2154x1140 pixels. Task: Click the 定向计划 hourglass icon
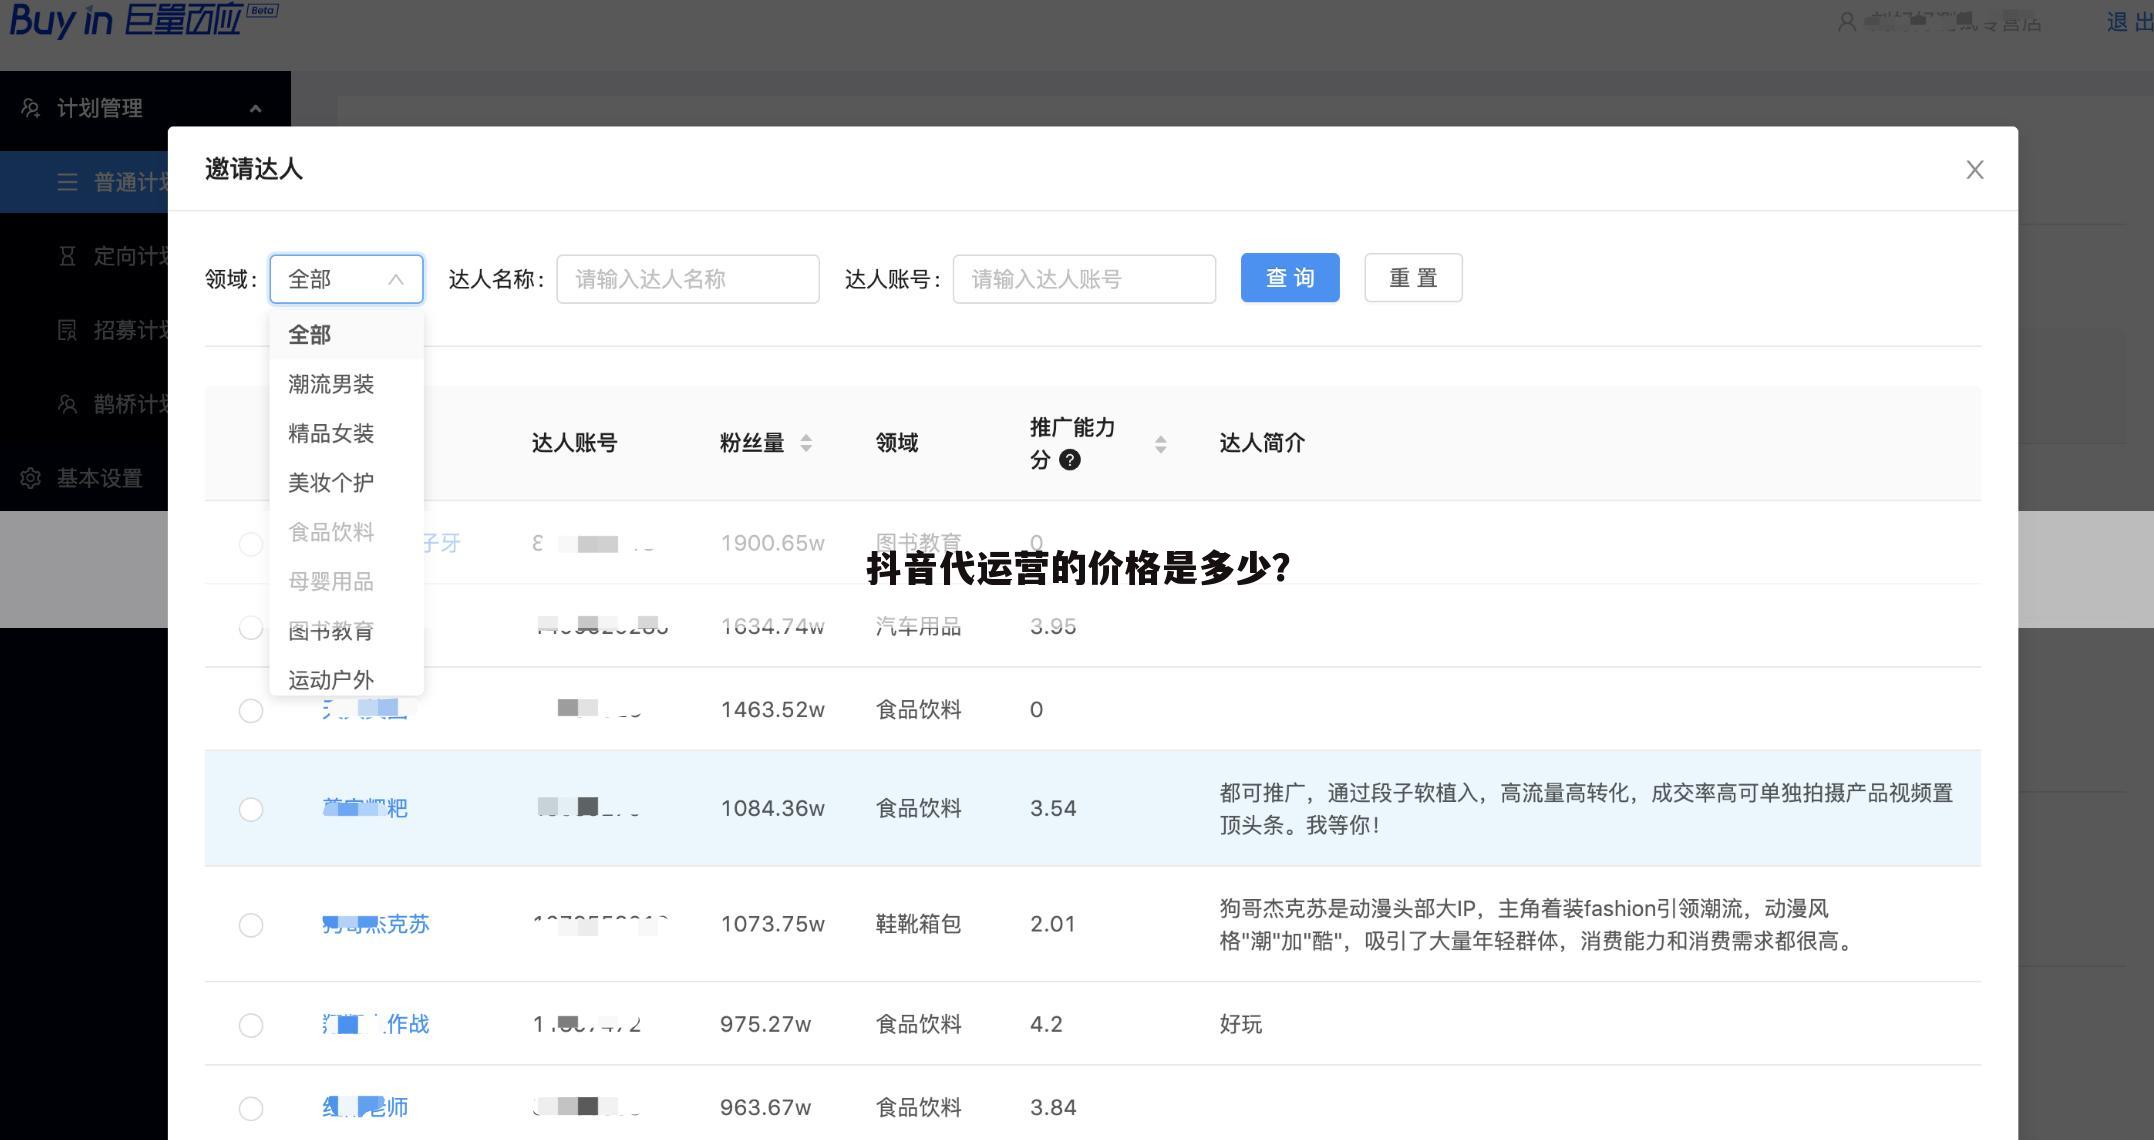pyautogui.click(x=66, y=256)
